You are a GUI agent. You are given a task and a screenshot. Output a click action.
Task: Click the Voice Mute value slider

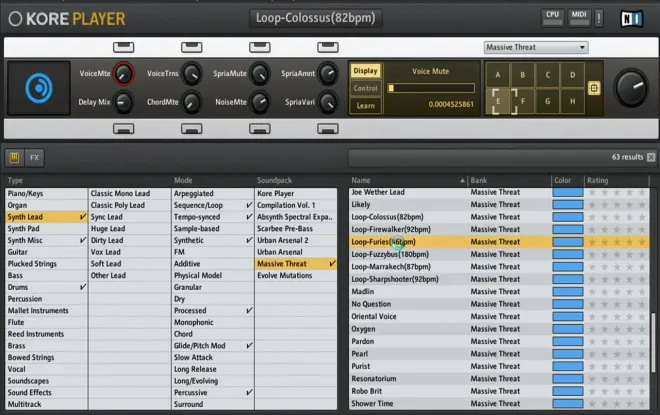tap(431, 88)
